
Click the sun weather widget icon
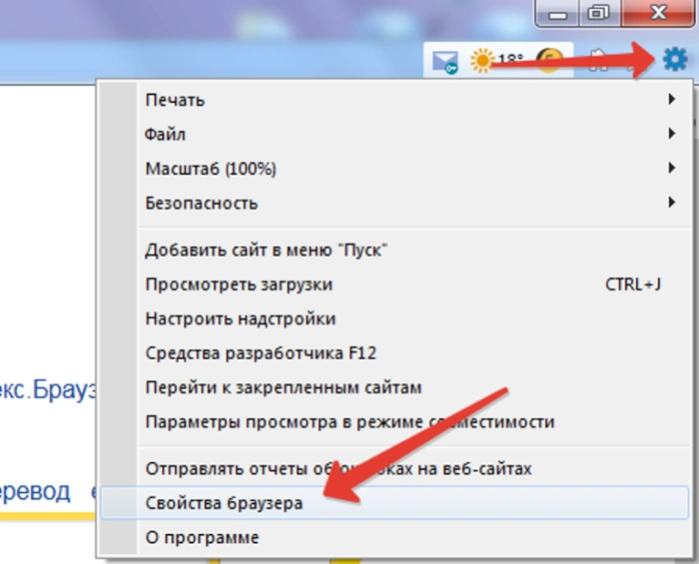pos(482,60)
